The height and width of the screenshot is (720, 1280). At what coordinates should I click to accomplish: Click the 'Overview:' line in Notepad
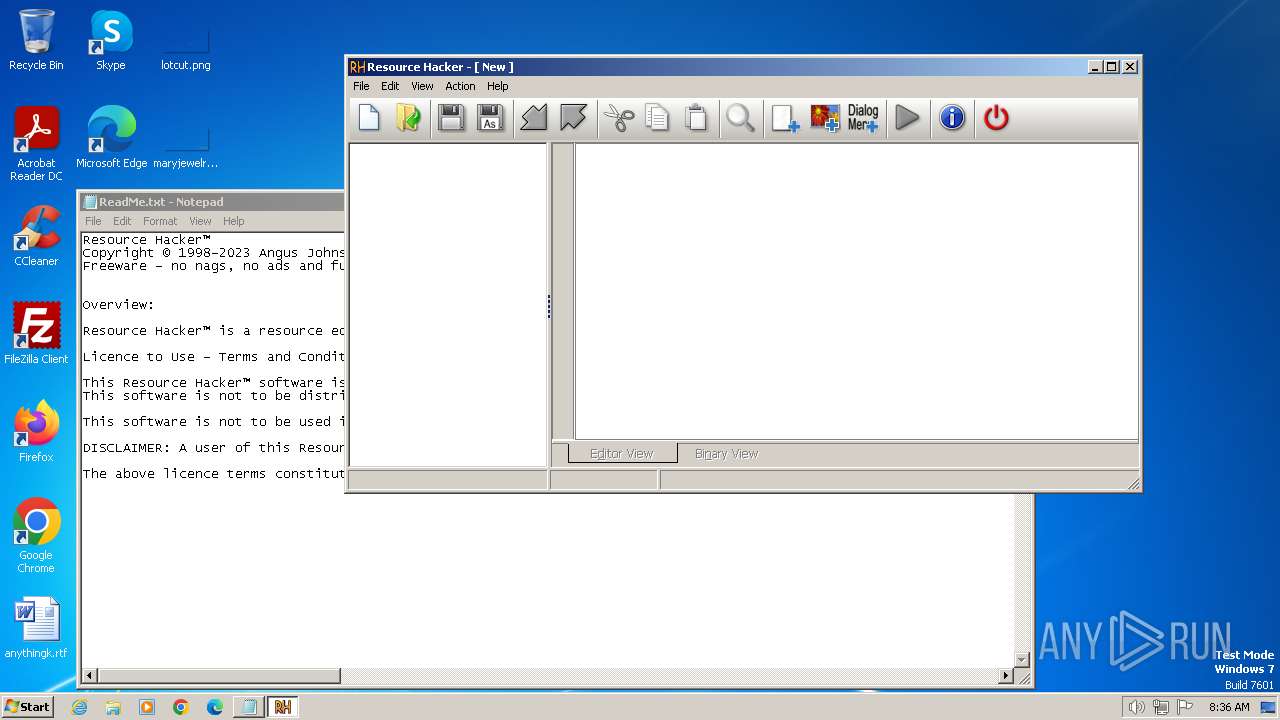click(x=118, y=305)
